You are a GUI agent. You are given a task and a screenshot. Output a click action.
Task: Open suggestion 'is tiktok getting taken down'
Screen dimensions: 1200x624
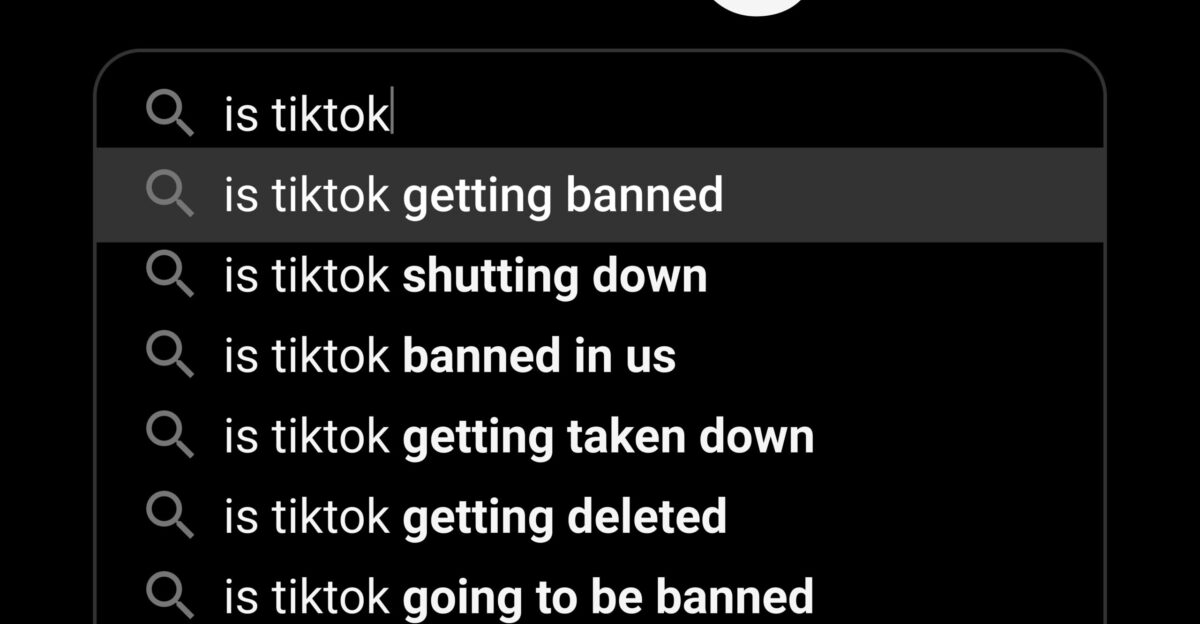[x=600, y=437]
